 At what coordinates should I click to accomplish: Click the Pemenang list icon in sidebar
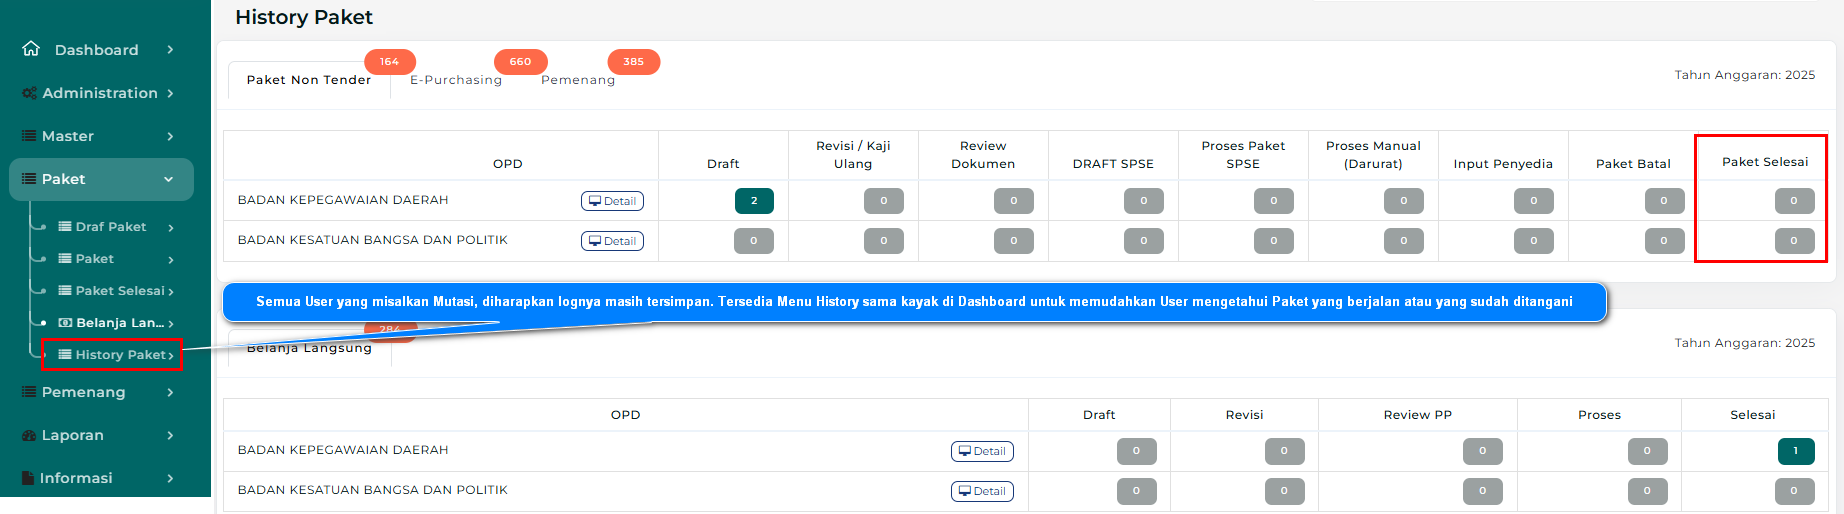[x=29, y=392]
